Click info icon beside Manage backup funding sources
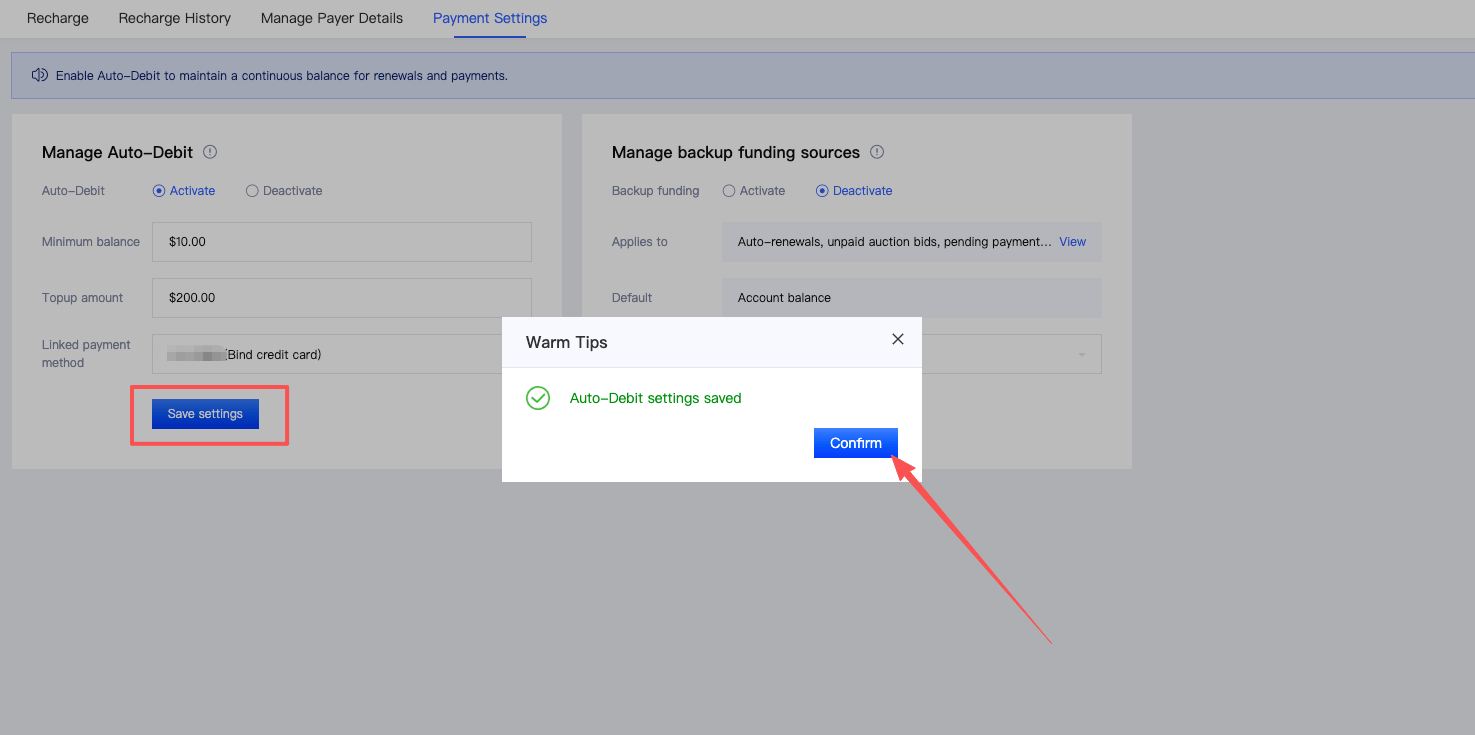The height and width of the screenshot is (735, 1475). (x=877, y=152)
